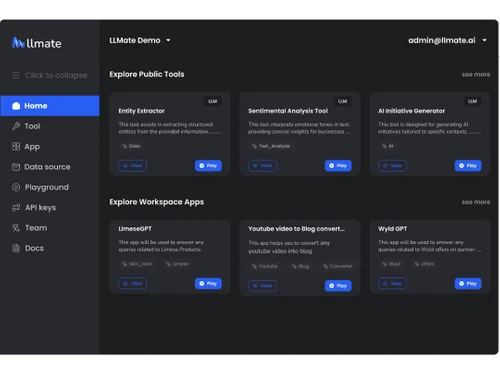This screenshot has width=500, height=375.
Task: Expand the LLMate Demo workspace dropdown
Action: tap(140, 40)
